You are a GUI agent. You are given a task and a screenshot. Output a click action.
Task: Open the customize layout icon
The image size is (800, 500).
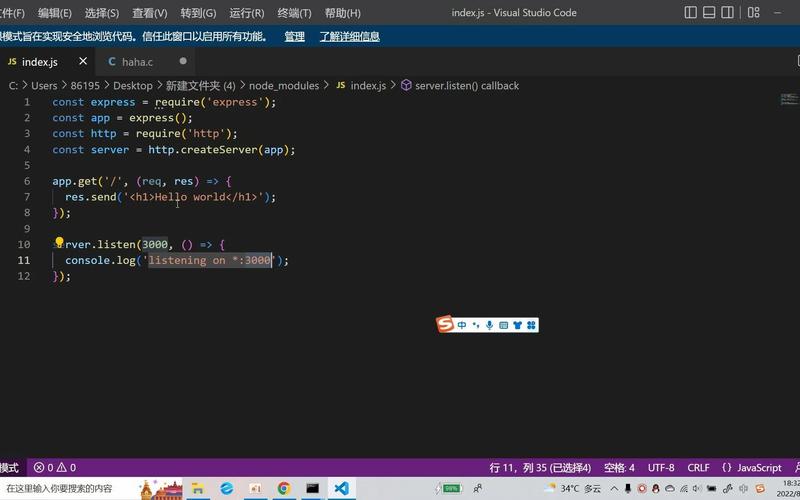point(754,12)
